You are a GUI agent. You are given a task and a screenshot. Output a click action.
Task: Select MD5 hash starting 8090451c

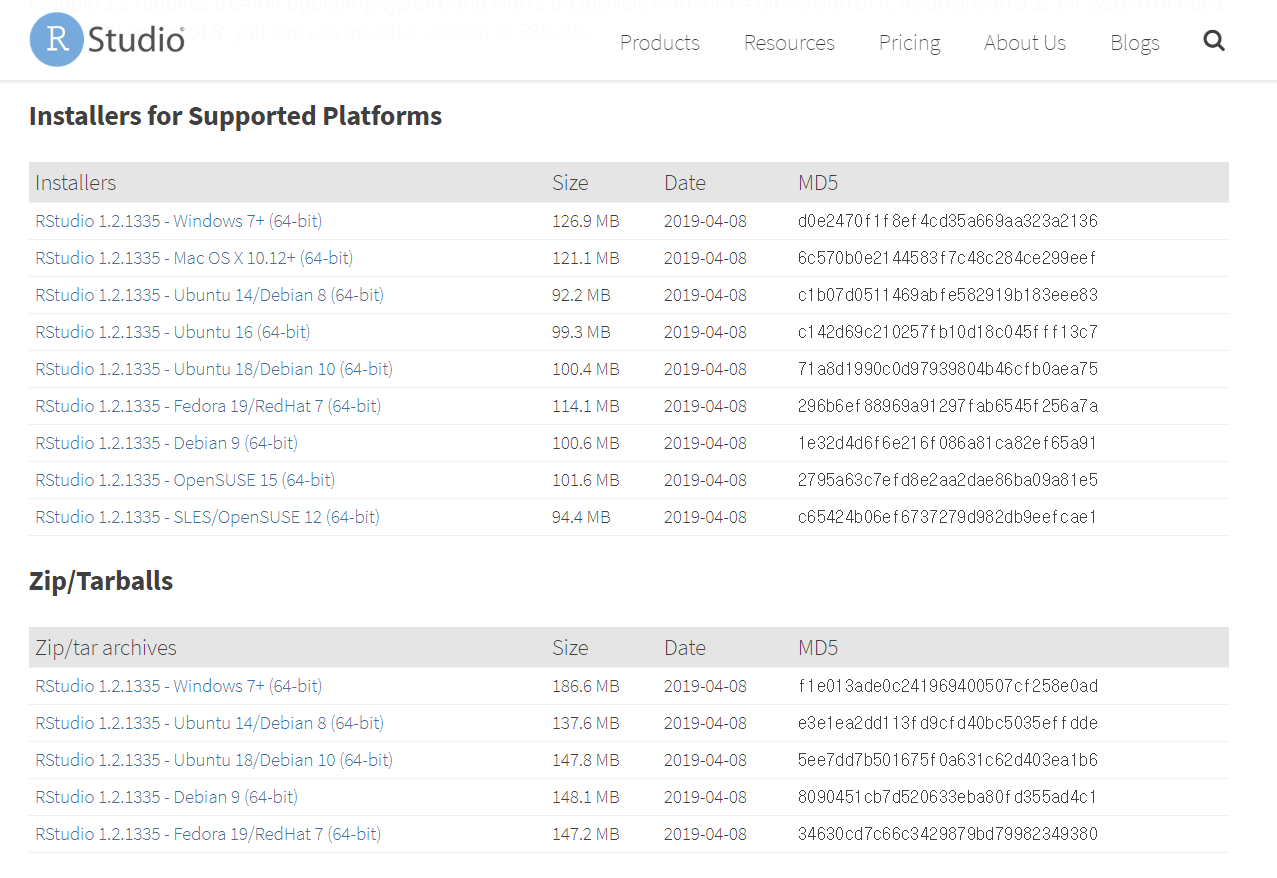click(x=948, y=797)
